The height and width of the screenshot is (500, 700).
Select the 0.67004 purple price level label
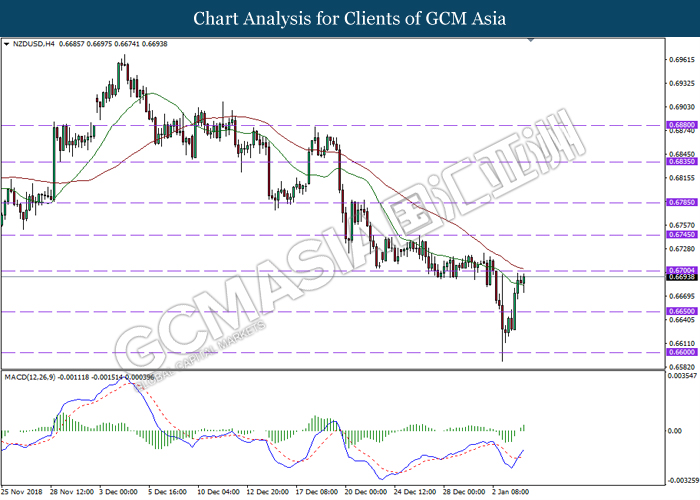point(682,270)
